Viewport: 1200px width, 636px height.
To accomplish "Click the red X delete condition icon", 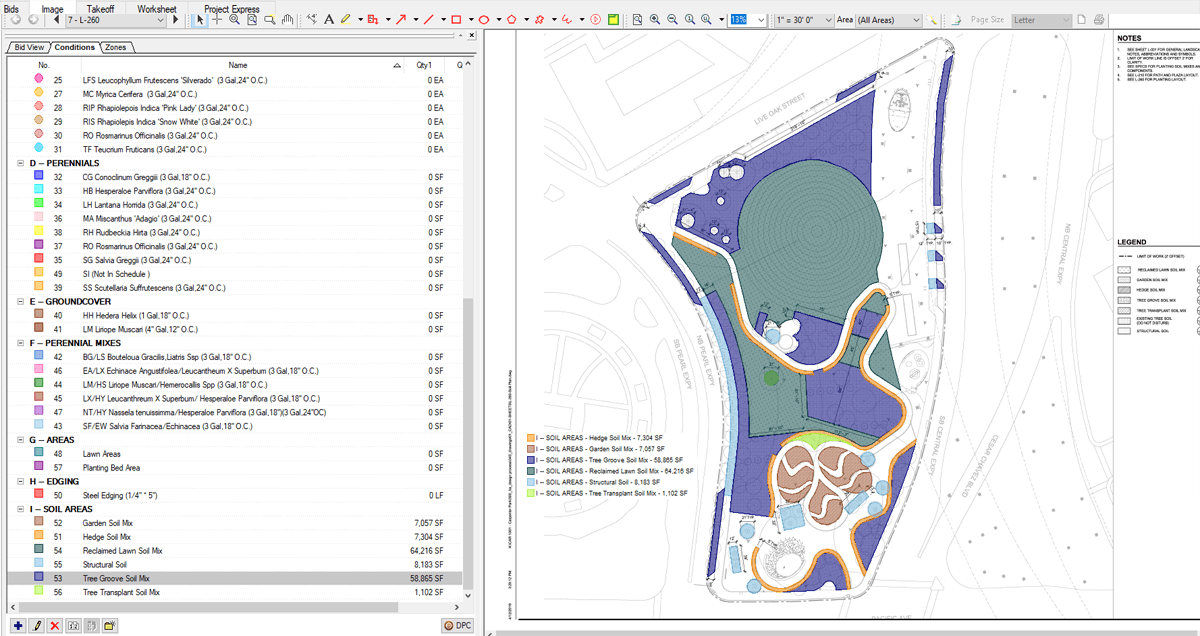I will [x=54, y=625].
